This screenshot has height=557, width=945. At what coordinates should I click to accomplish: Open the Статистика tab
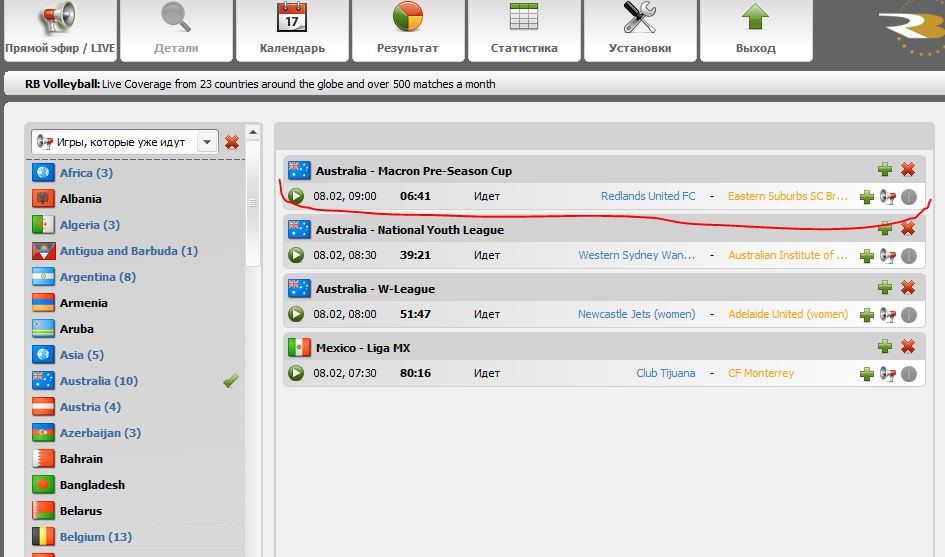point(524,30)
